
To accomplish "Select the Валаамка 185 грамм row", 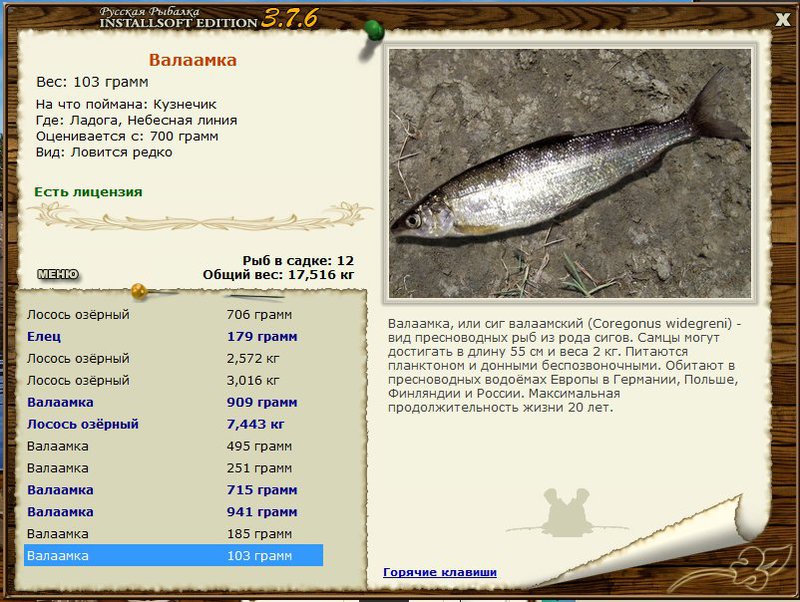I will click(x=173, y=534).
